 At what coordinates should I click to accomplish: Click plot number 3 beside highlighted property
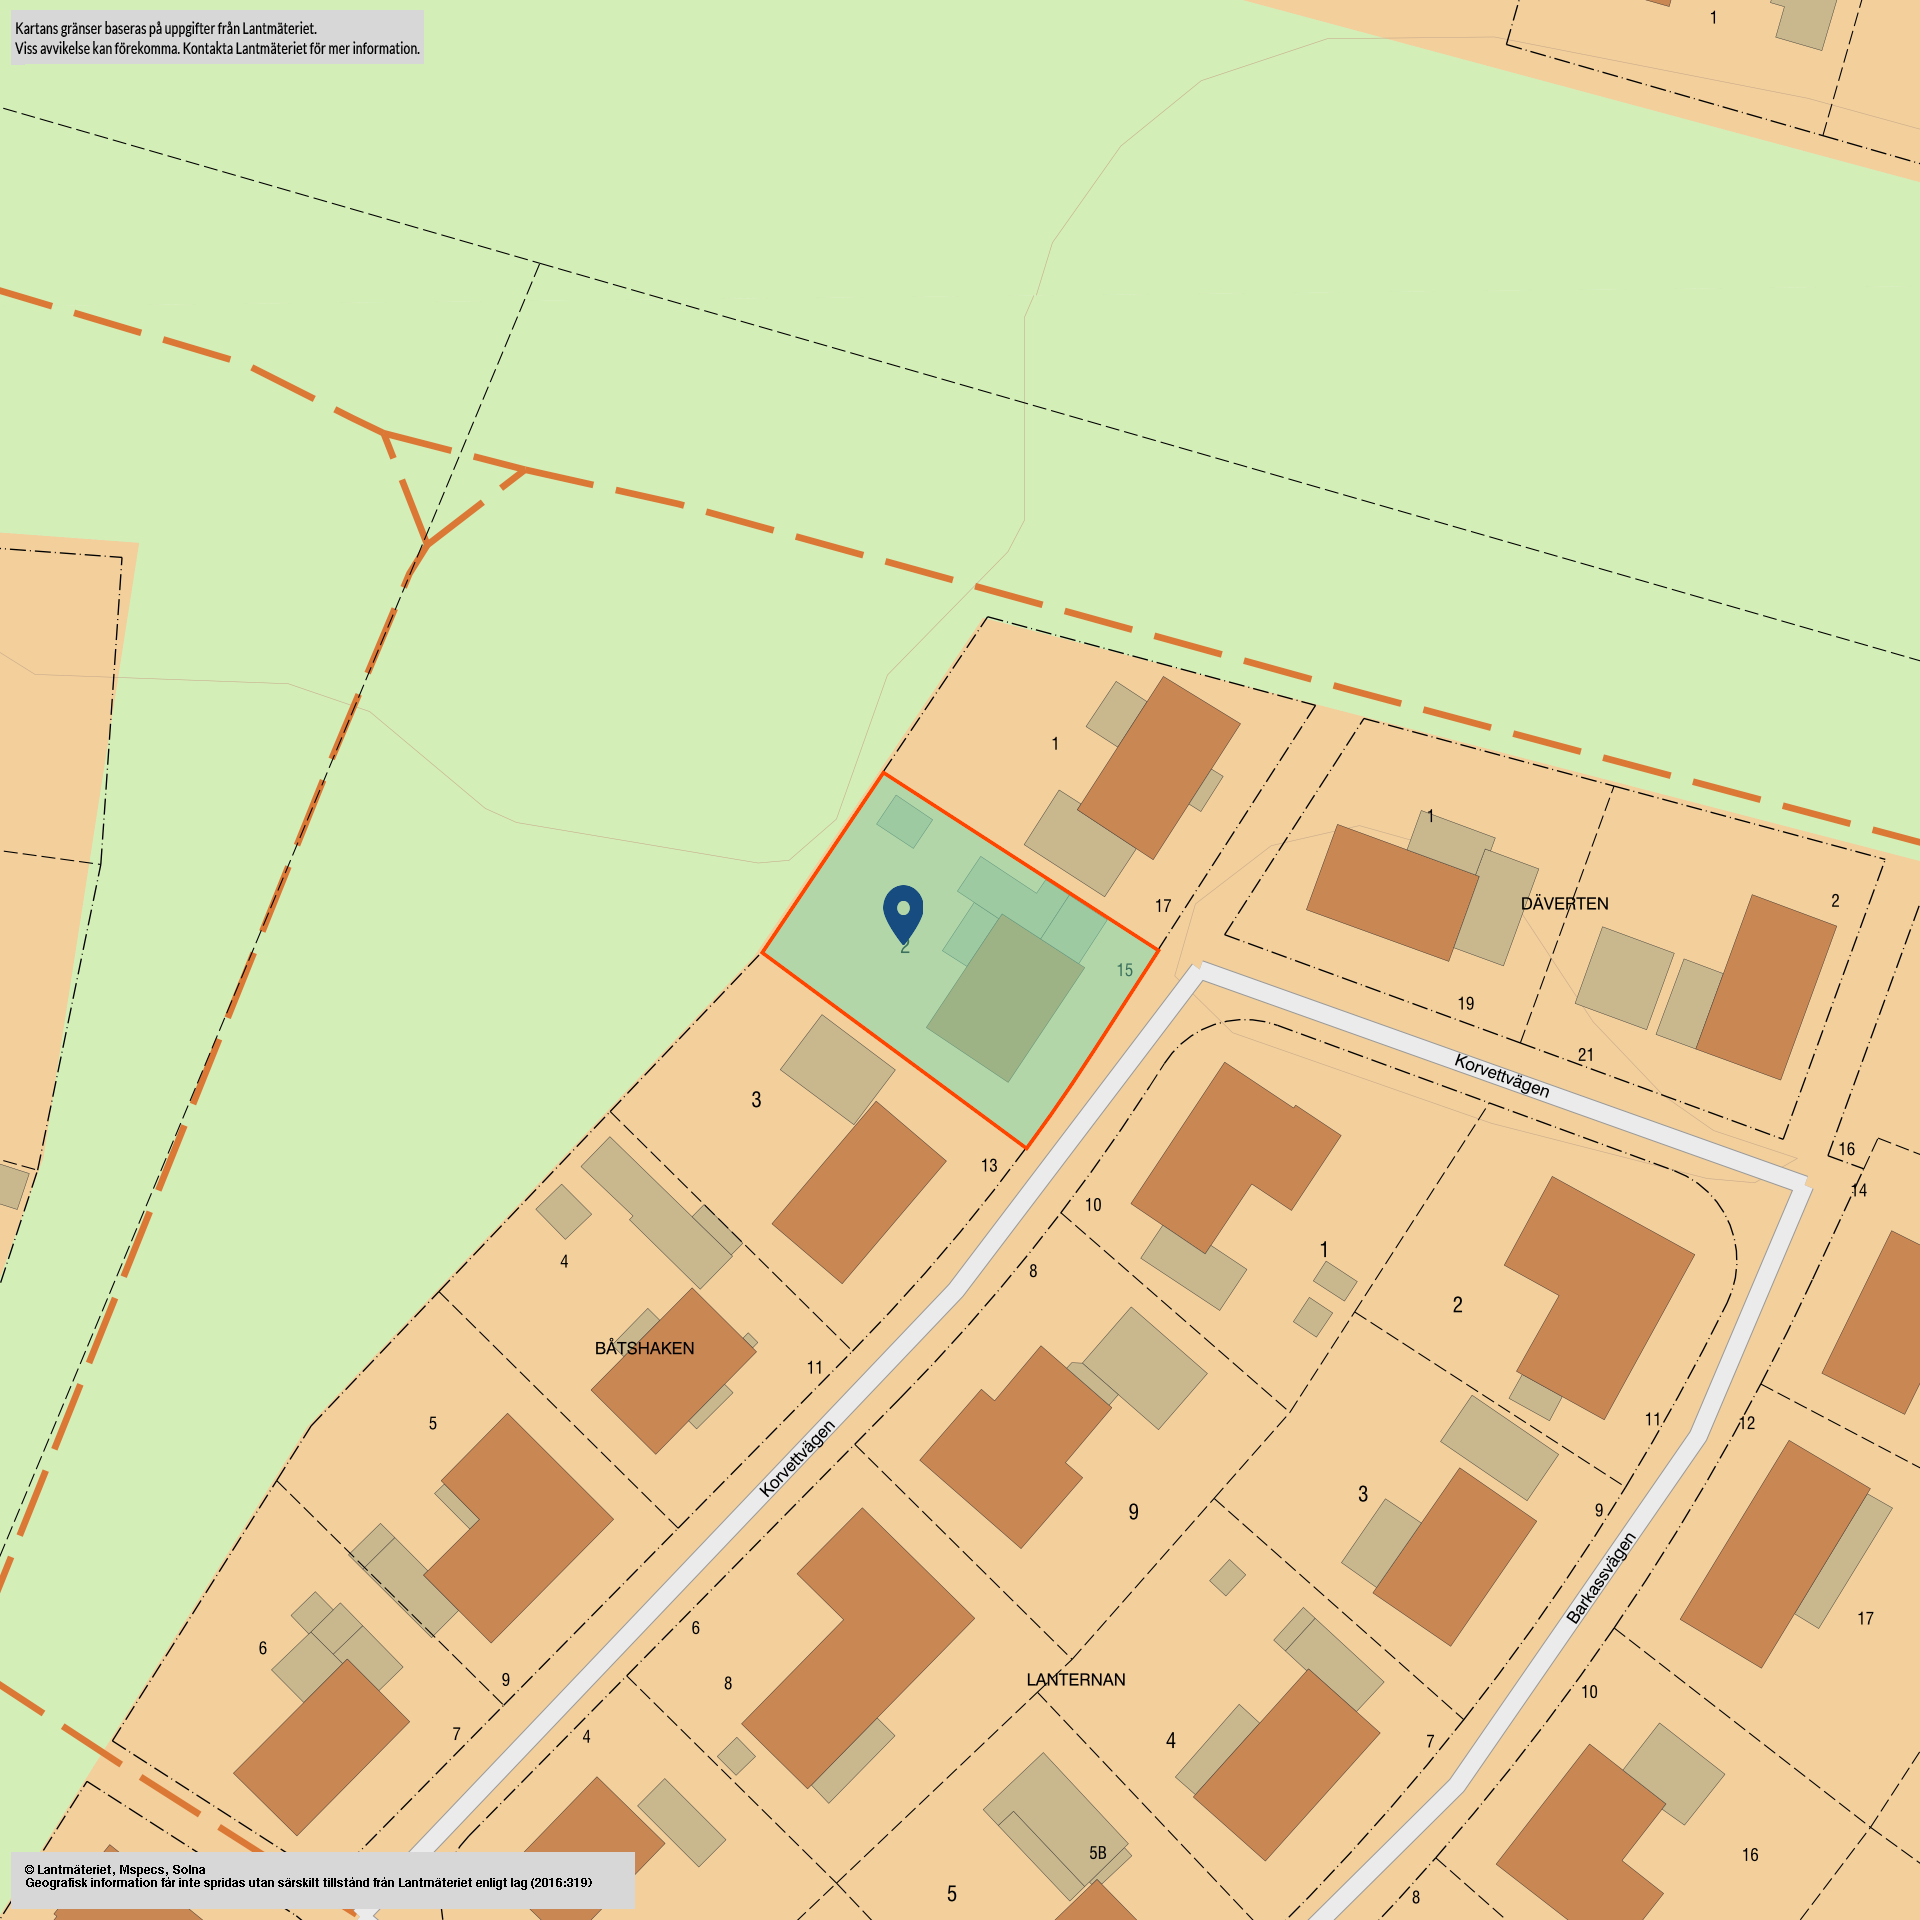click(x=756, y=1100)
